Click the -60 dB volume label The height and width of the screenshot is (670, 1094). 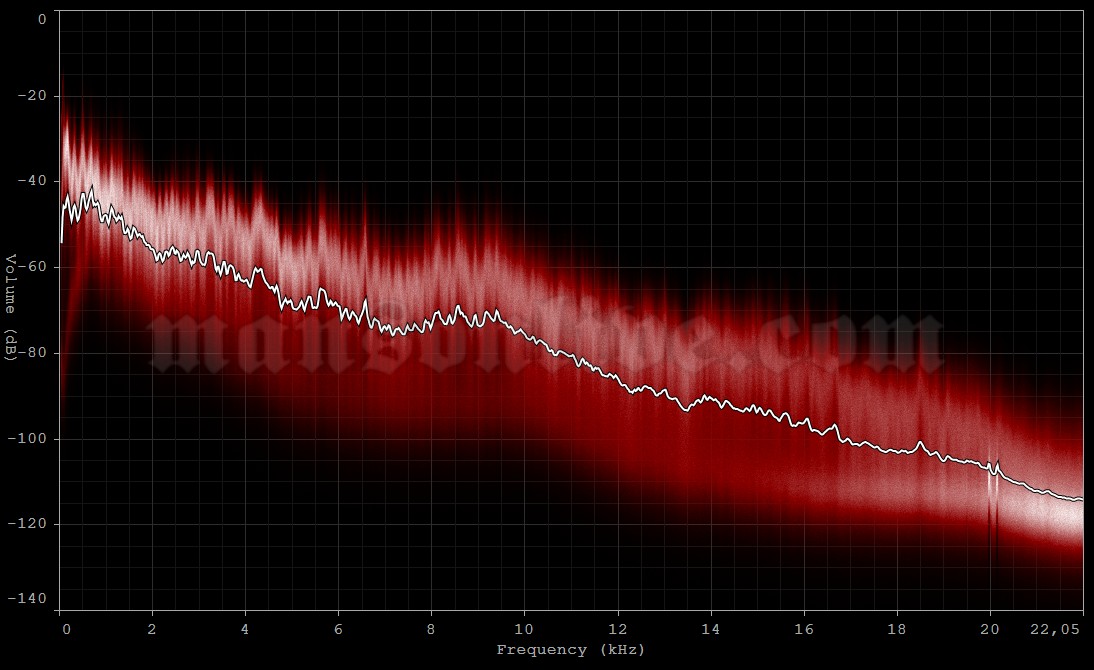(x=32, y=267)
